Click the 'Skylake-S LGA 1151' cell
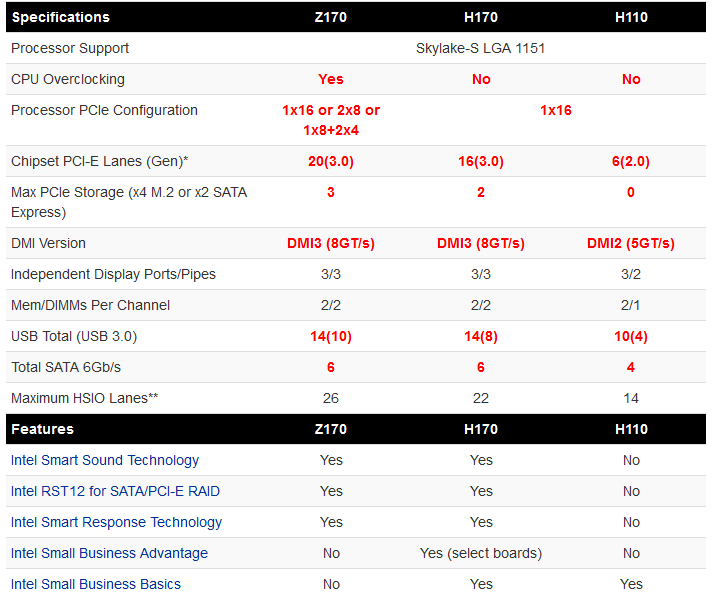Image resolution: width=716 pixels, height=614 pixels. pos(480,48)
